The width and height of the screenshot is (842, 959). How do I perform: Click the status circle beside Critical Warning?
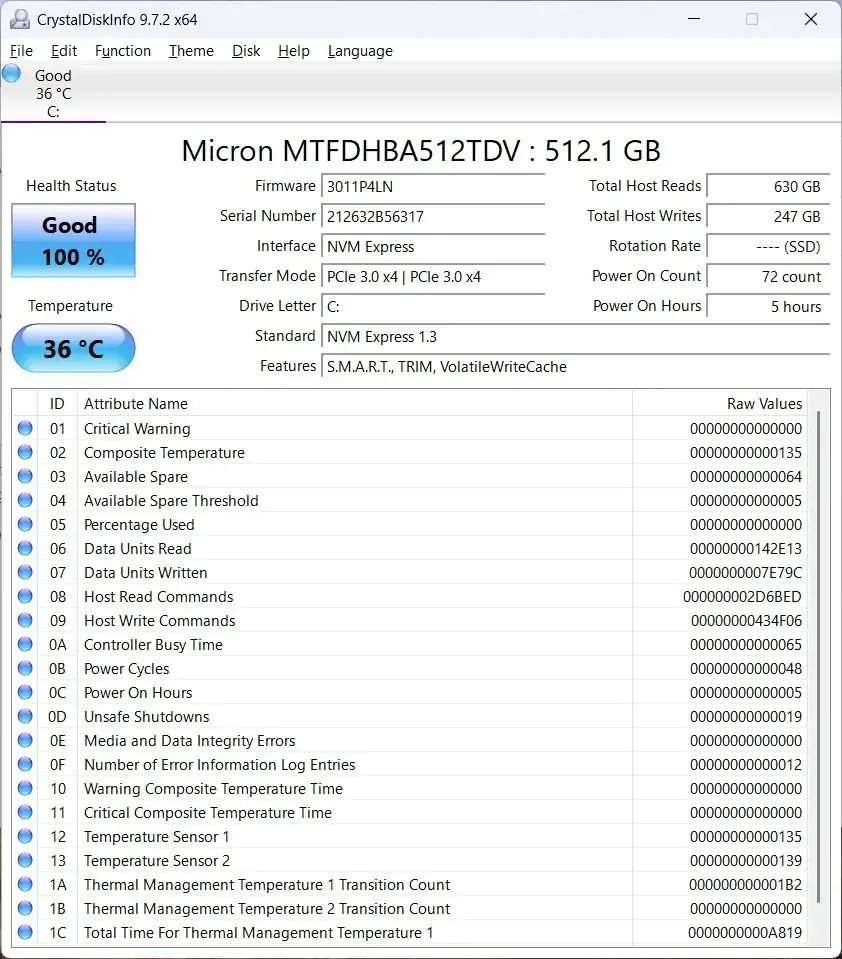(25, 428)
